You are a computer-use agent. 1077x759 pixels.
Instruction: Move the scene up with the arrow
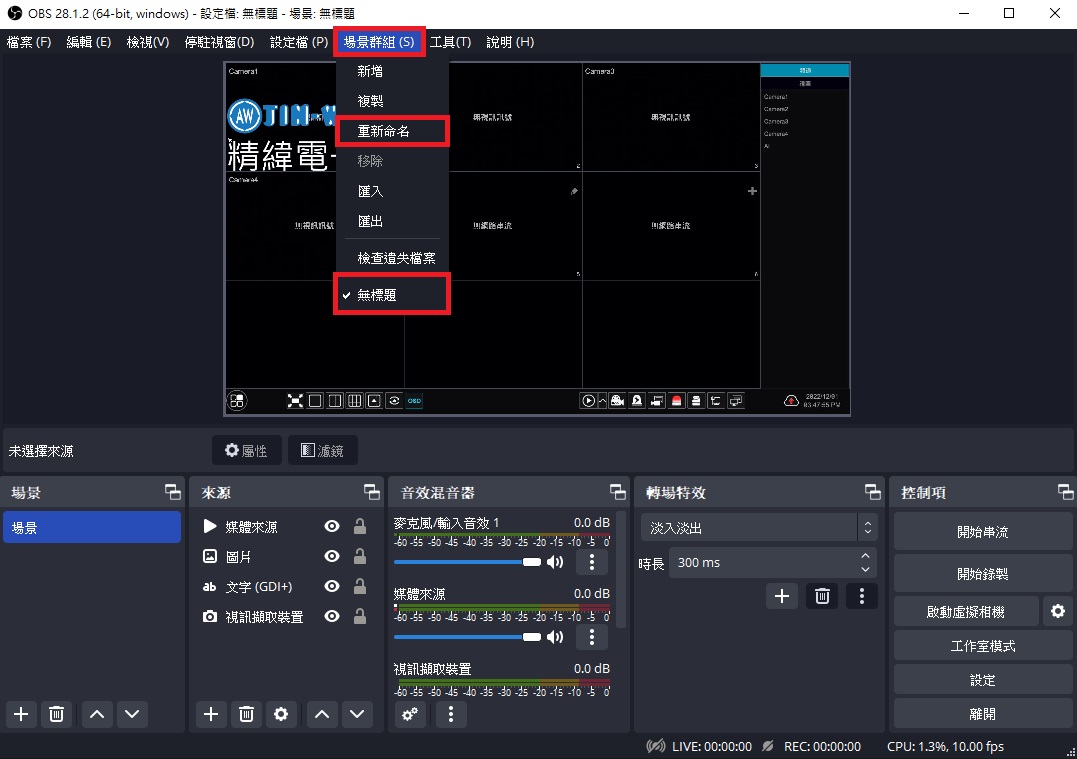tap(97, 714)
